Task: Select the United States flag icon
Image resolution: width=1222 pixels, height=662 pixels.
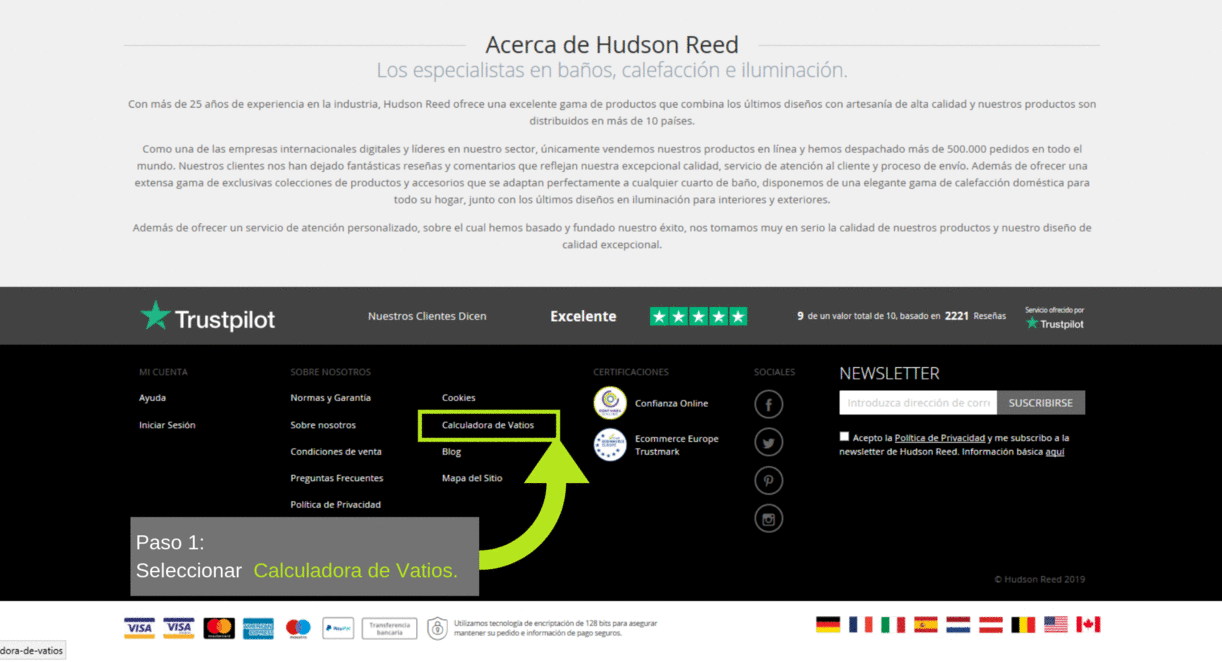Action: click(x=1056, y=625)
